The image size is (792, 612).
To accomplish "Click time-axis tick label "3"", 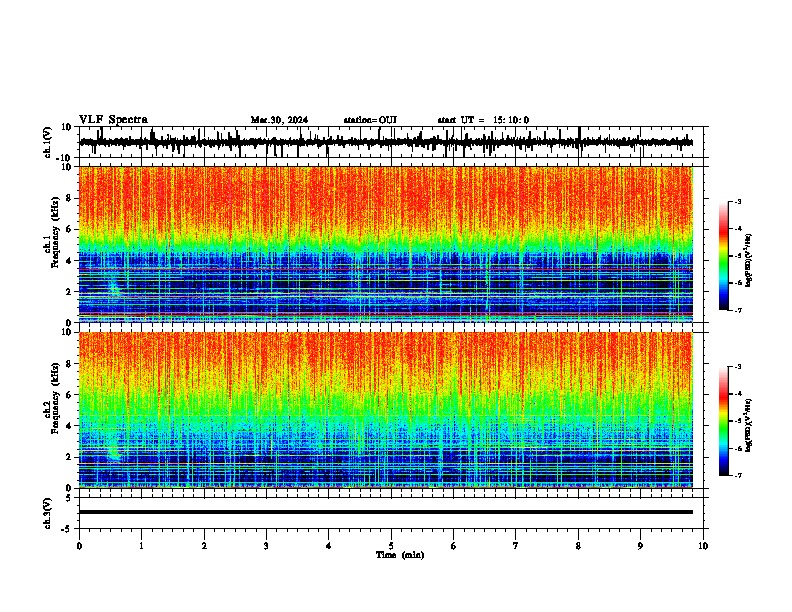I will click(x=266, y=546).
